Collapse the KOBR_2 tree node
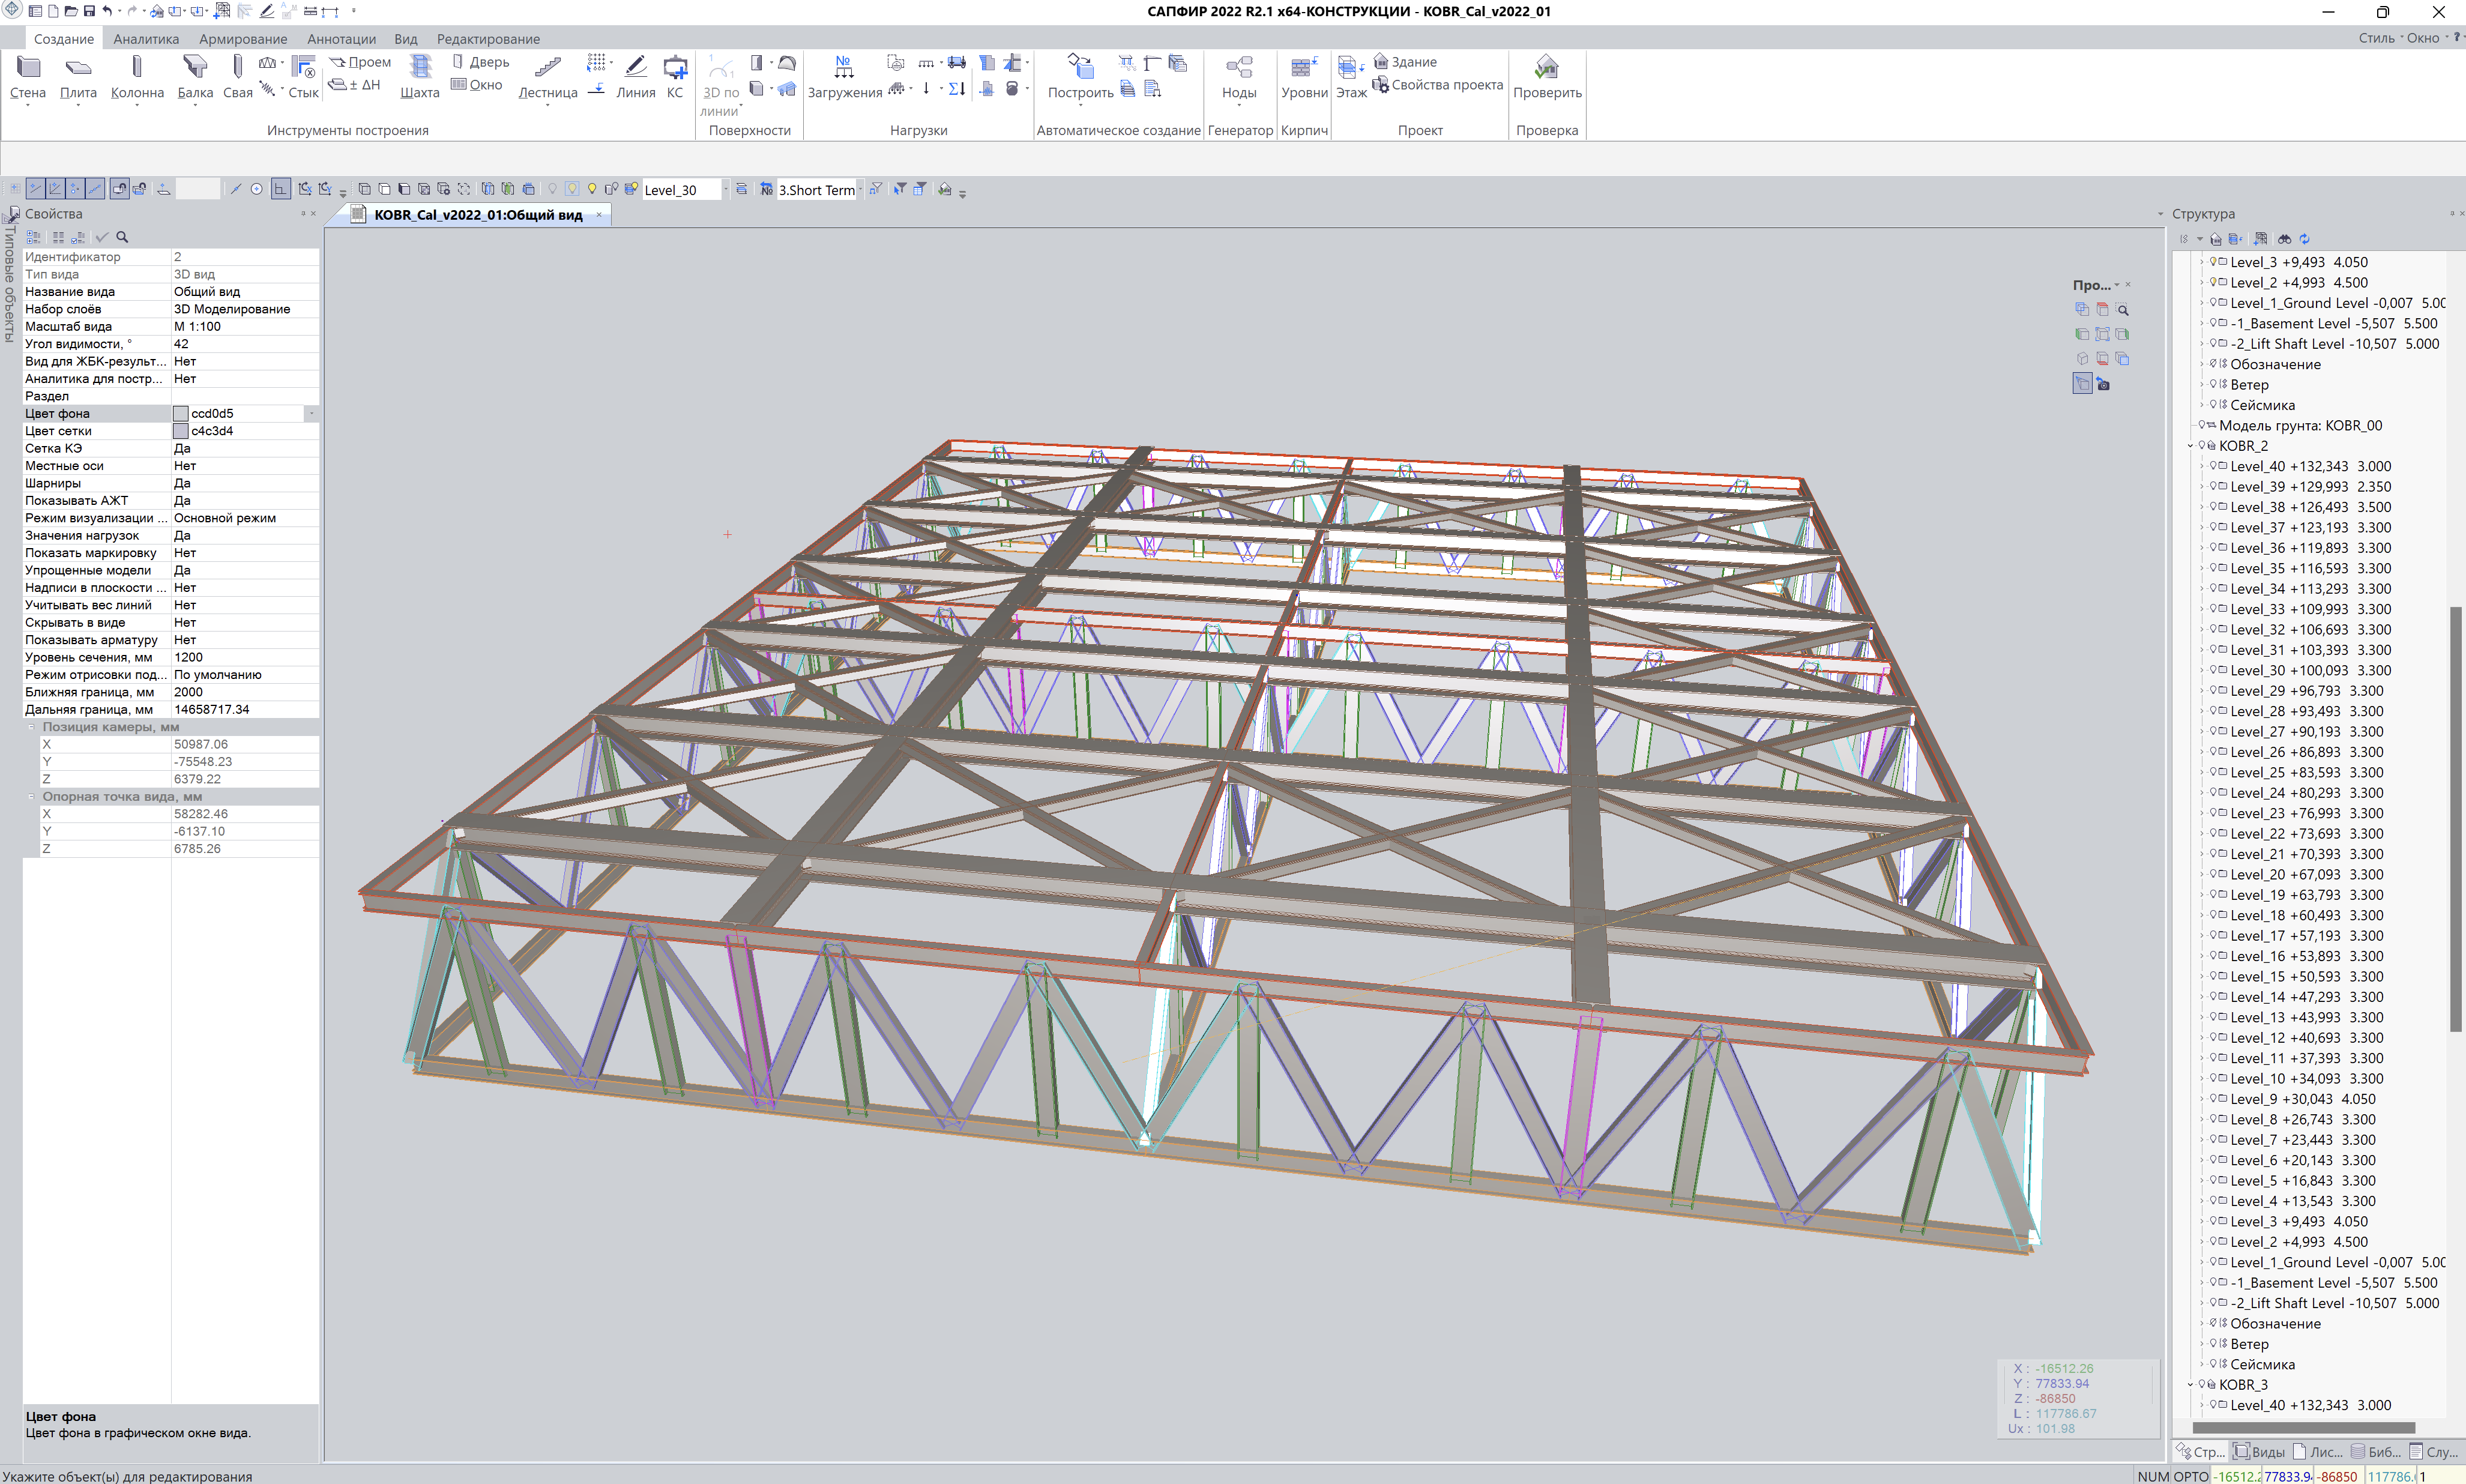This screenshot has width=2466, height=1484. (x=2190, y=446)
